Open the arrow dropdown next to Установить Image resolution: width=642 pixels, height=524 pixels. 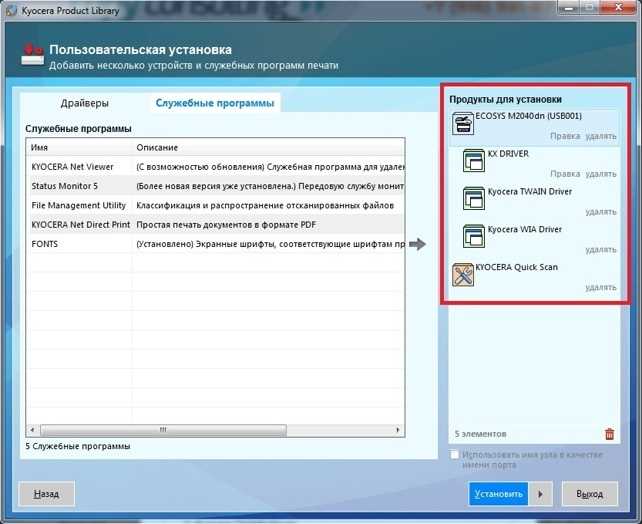pos(540,494)
